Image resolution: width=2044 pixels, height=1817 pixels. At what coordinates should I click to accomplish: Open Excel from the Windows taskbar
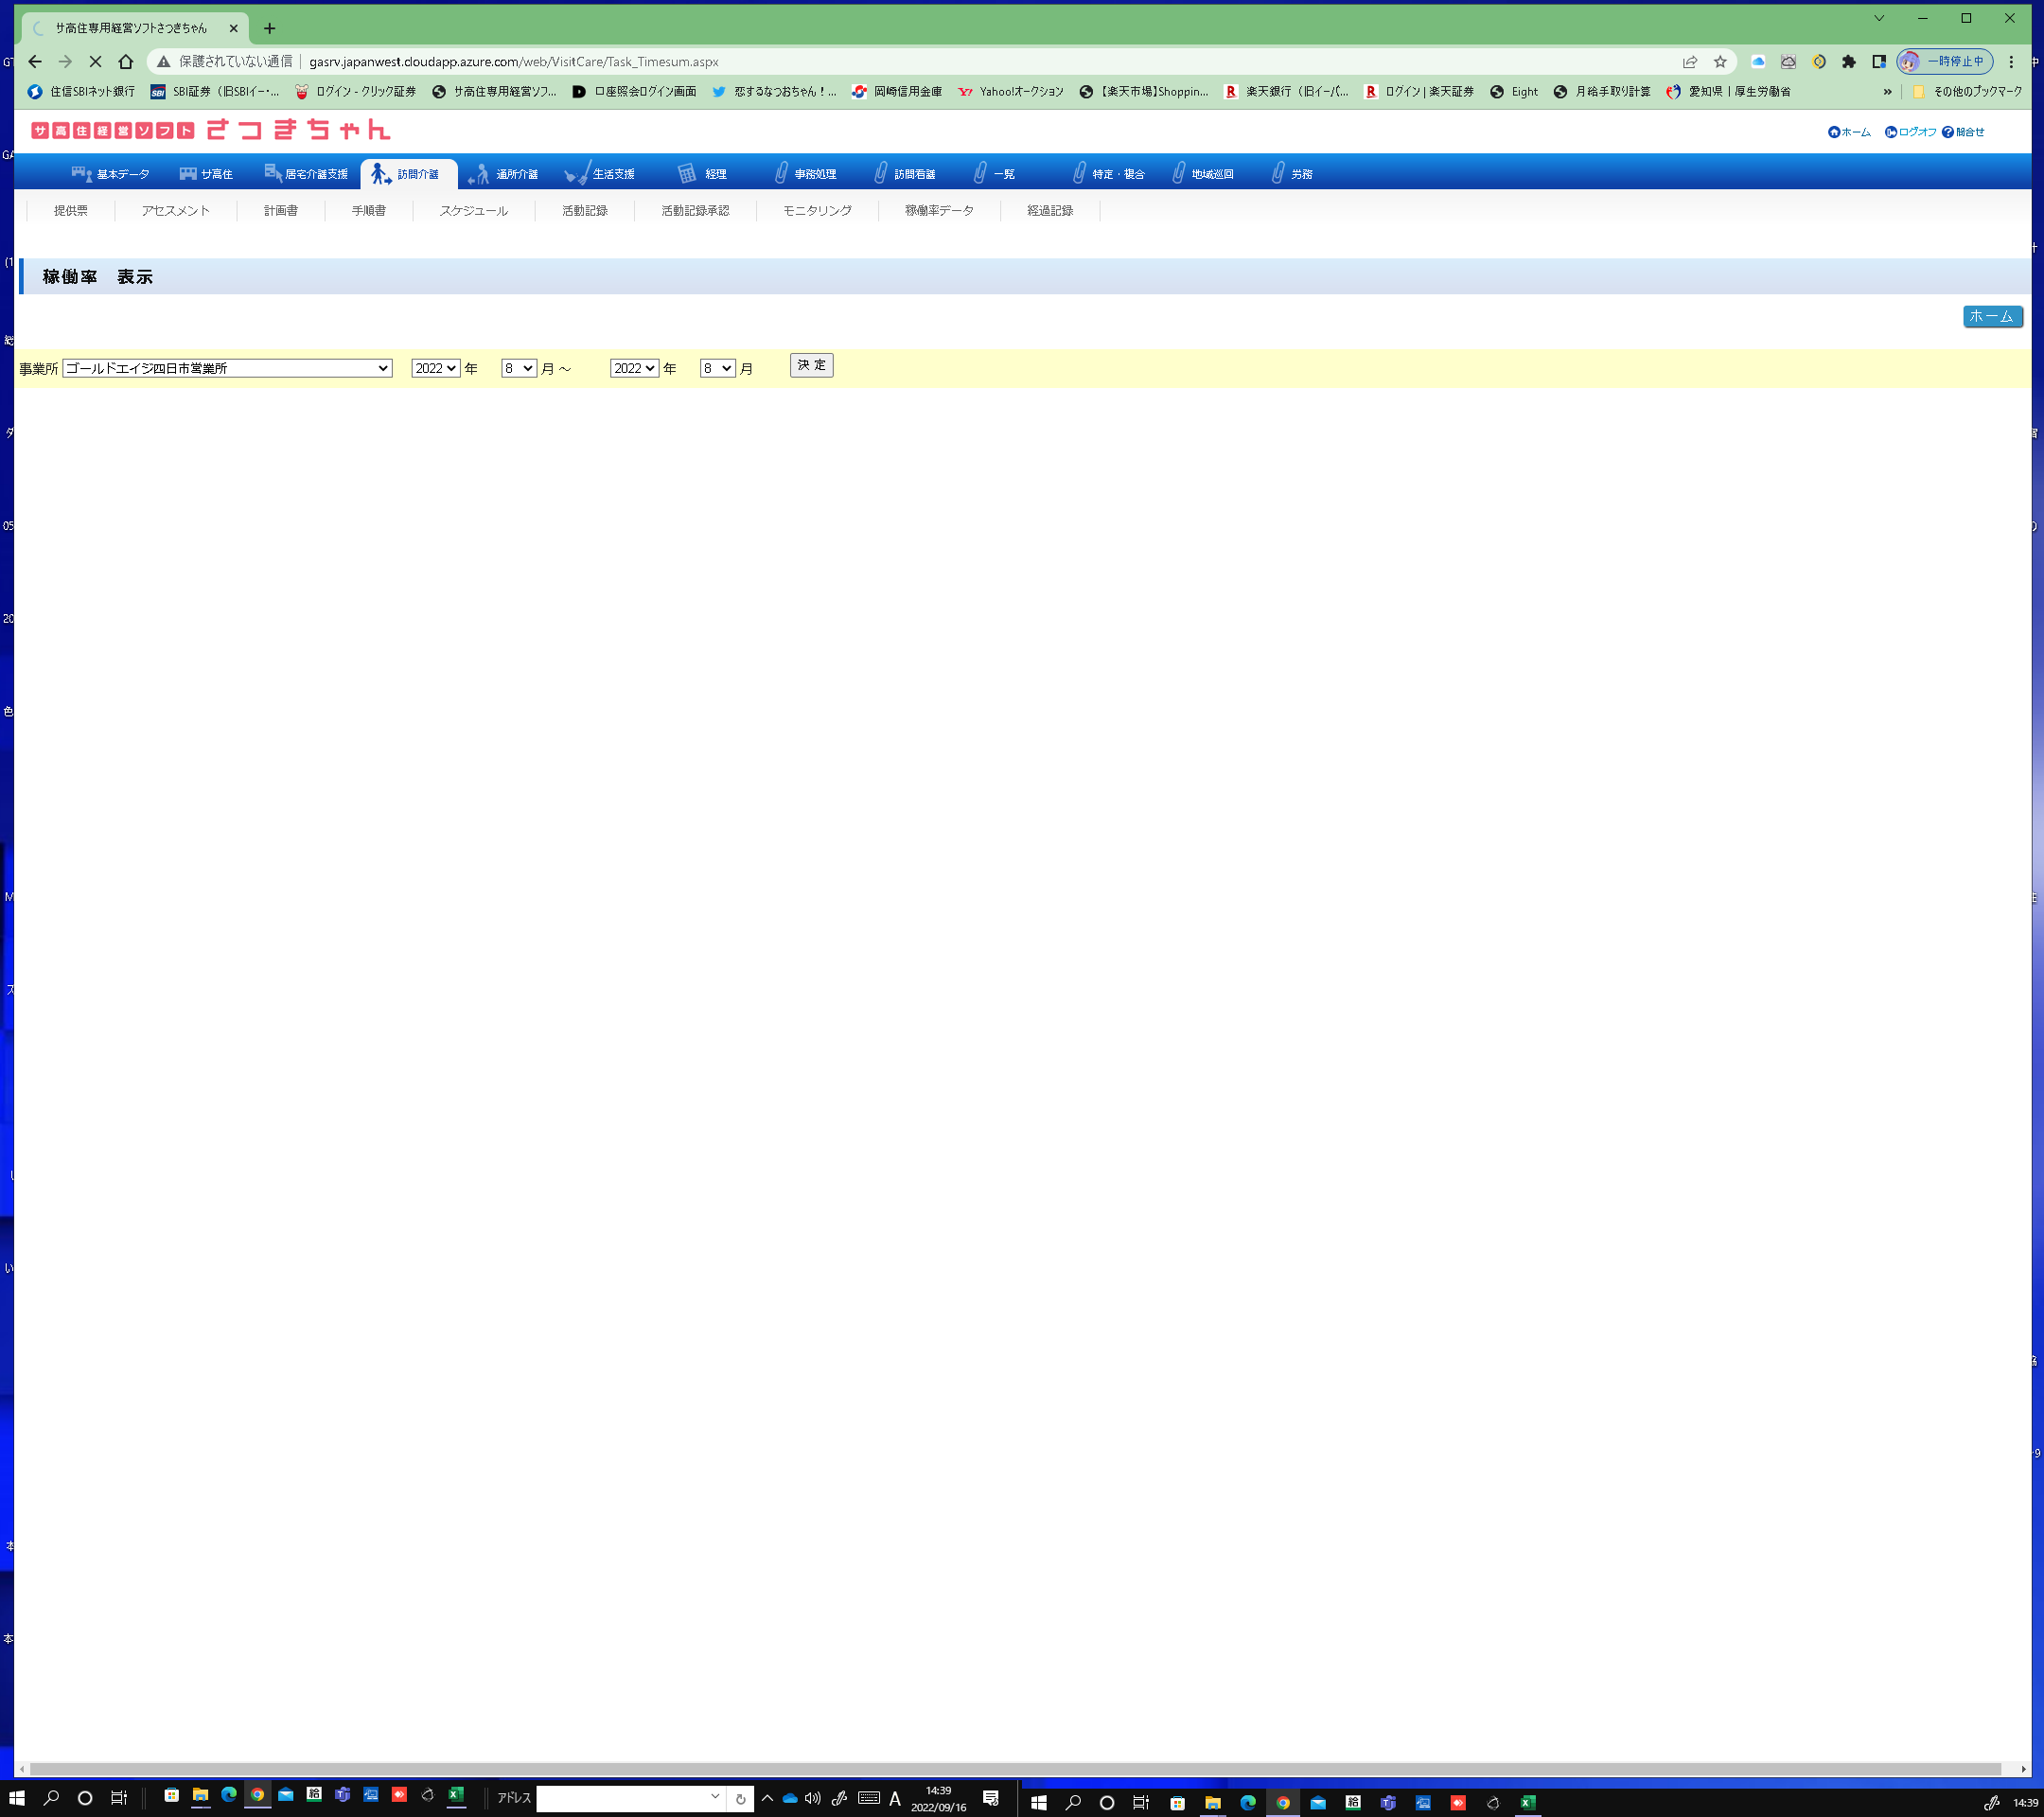(x=456, y=1795)
